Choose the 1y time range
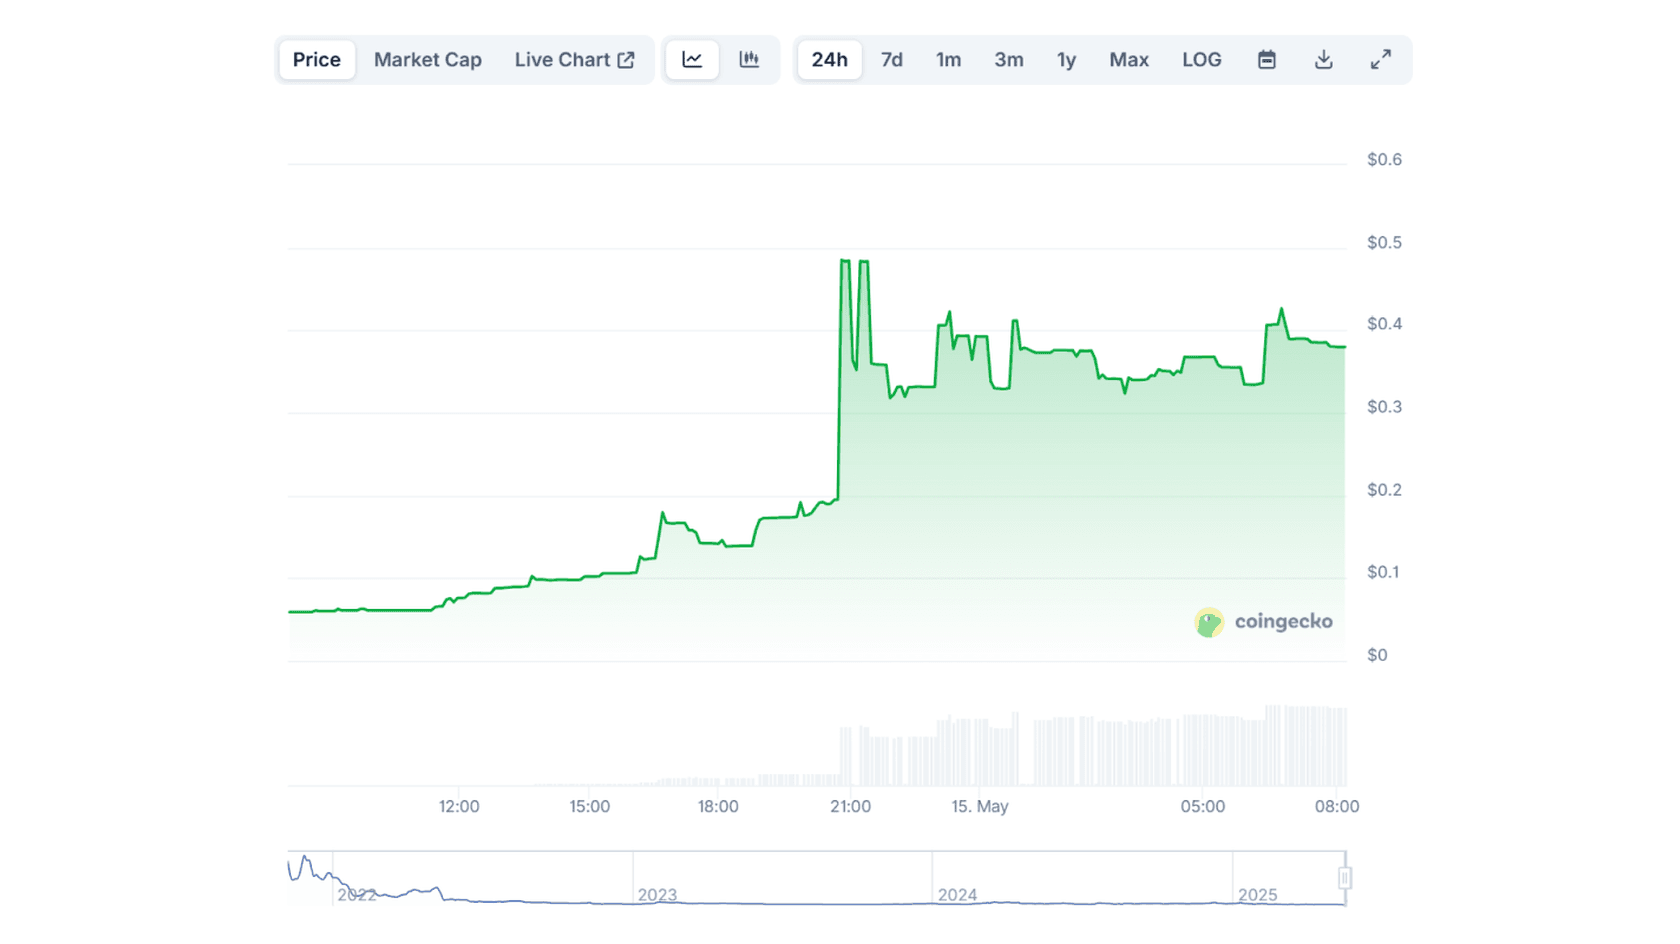The height and width of the screenshot is (944, 1680). [1067, 60]
